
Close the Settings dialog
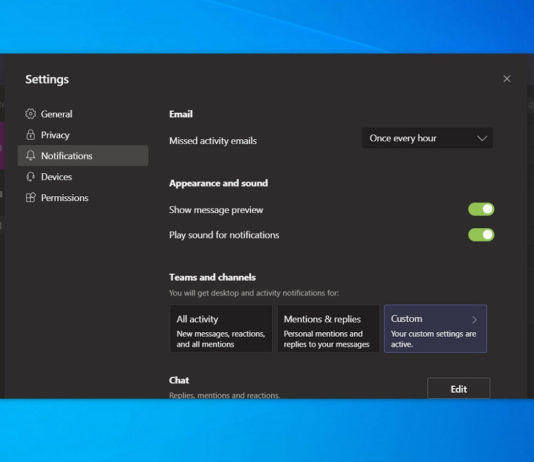point(507,79)
